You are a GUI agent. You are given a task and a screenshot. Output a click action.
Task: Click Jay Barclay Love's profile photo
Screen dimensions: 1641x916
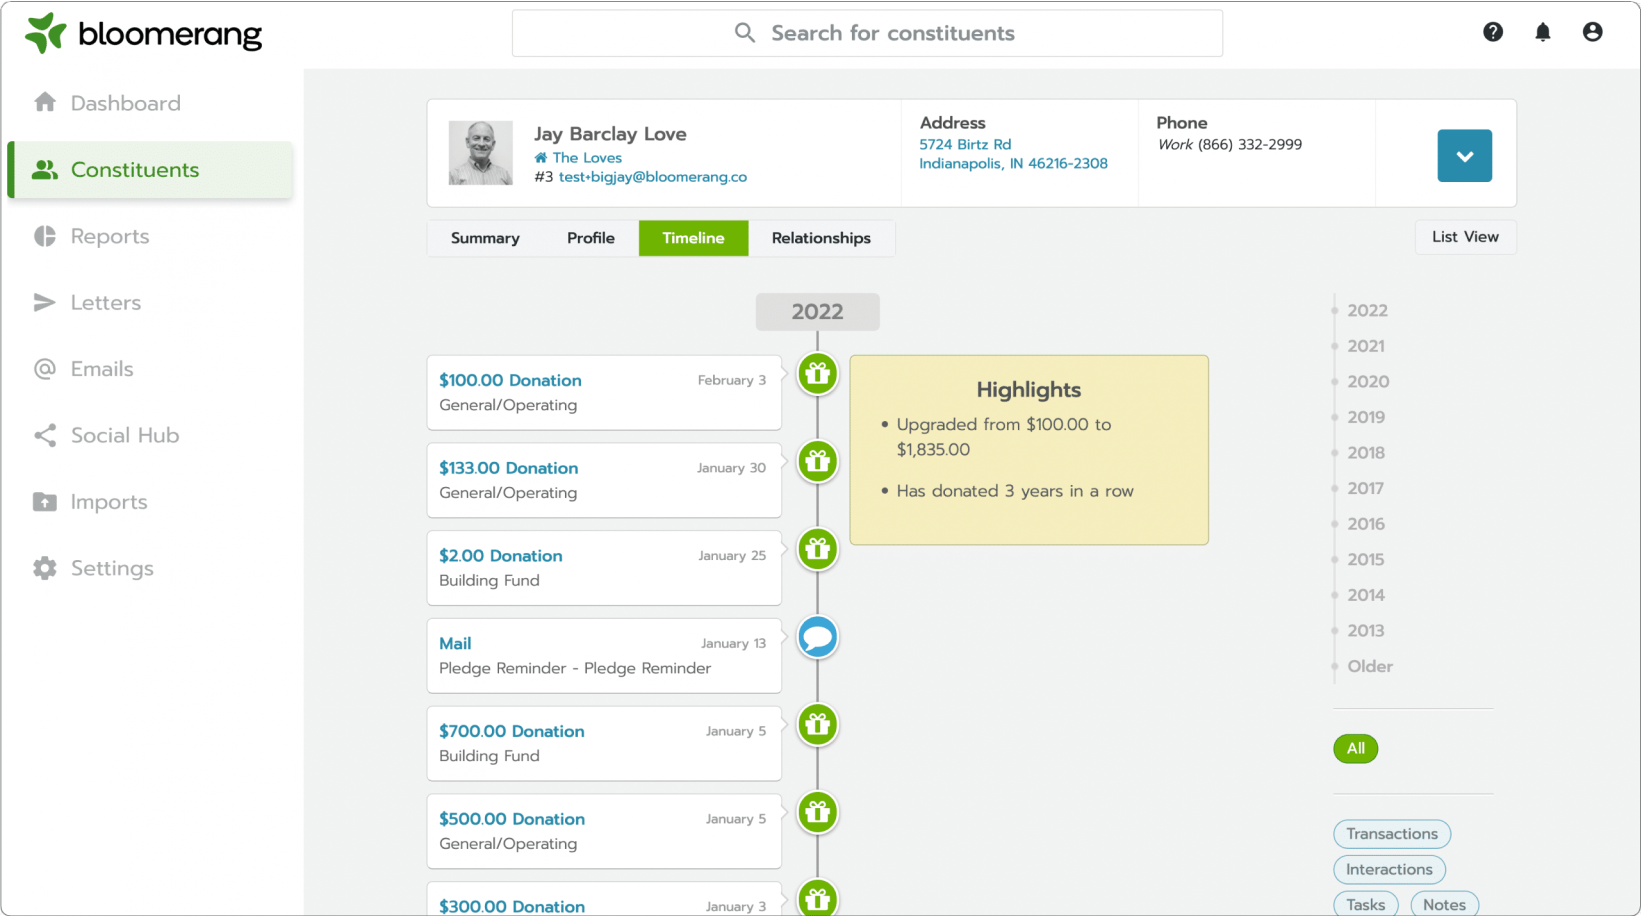[x=481, y=153]
